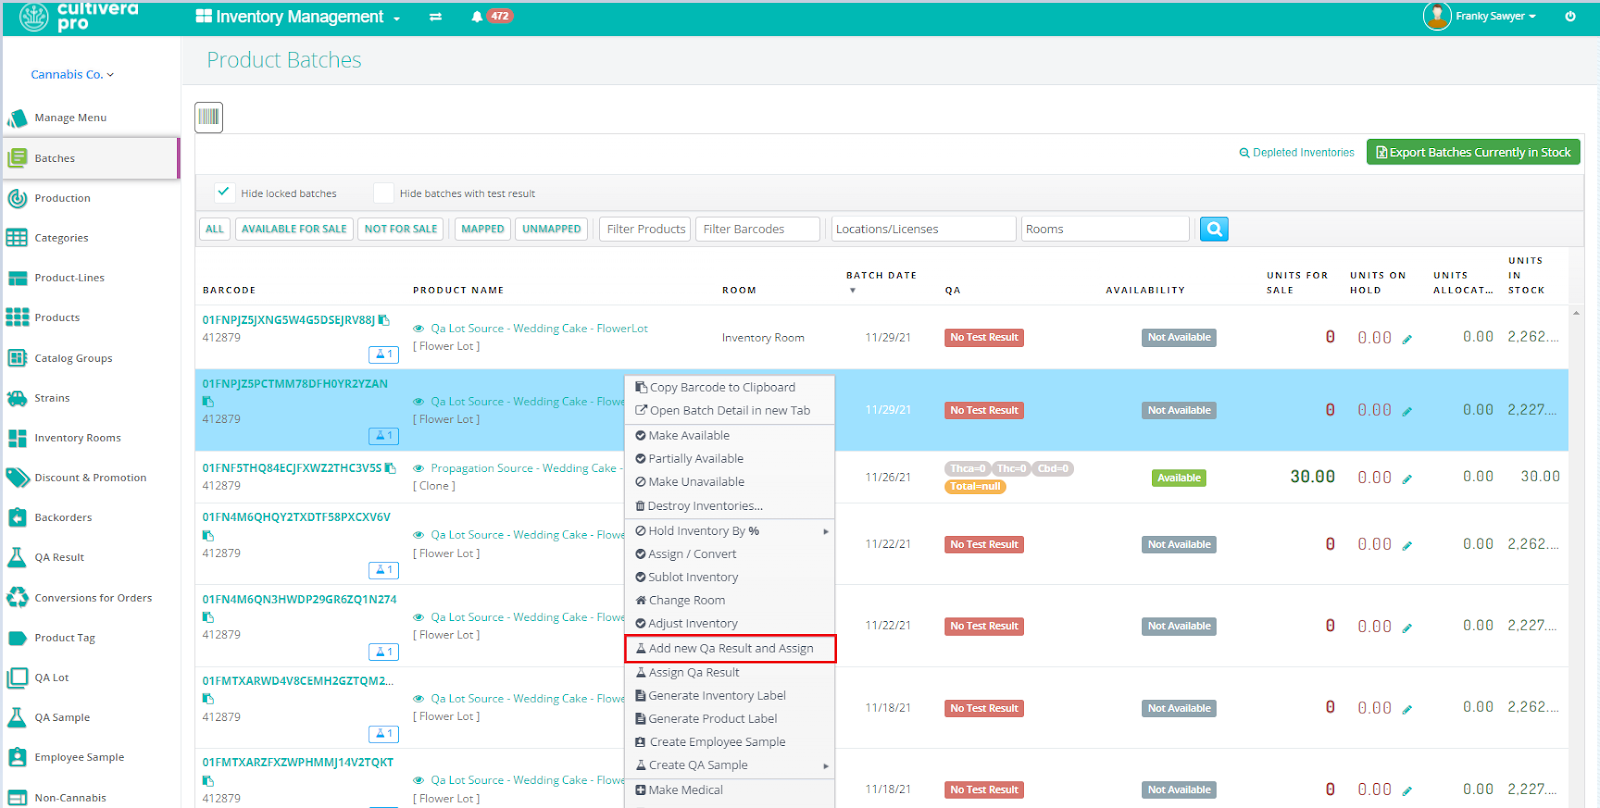Viewport: 1600px width, 808px height.
Task: Select the MAPPED filter
Action: click(x=483, y=229)
